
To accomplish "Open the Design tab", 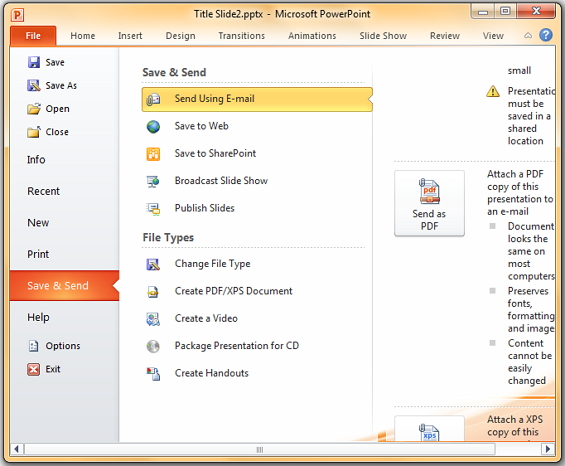I will pyautogui.click(x=181, y=36).
